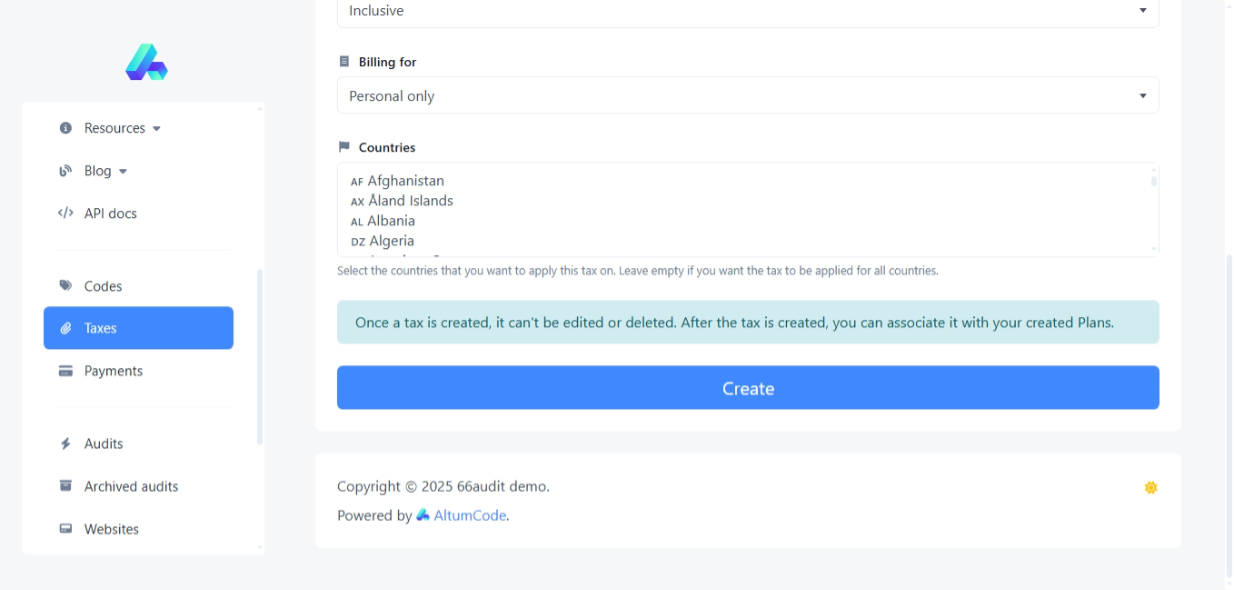Toggle the theme with the sun icon
The width and height of the screenshot is (1234, 590).
[x=1150, y=488]
